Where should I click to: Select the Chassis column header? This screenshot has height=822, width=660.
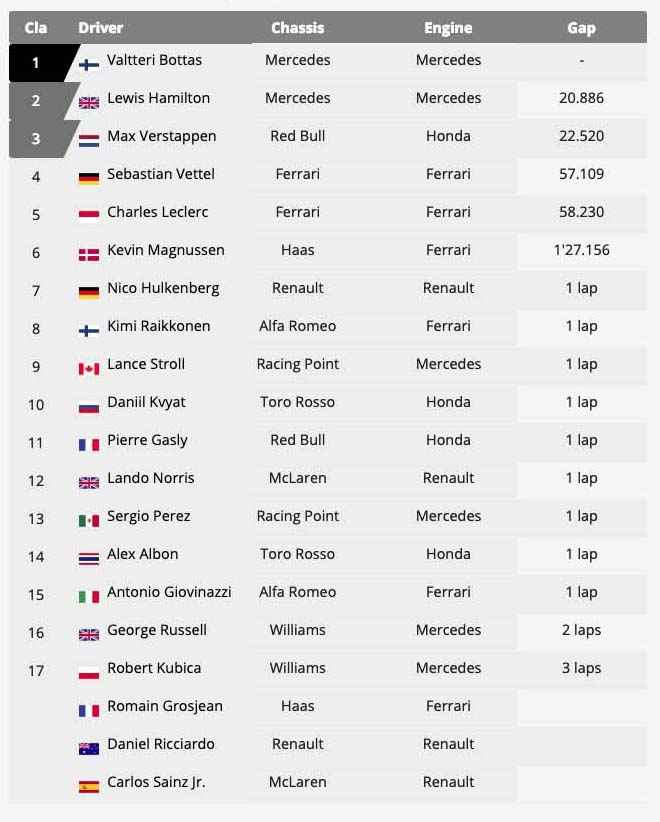coord(298,28)
